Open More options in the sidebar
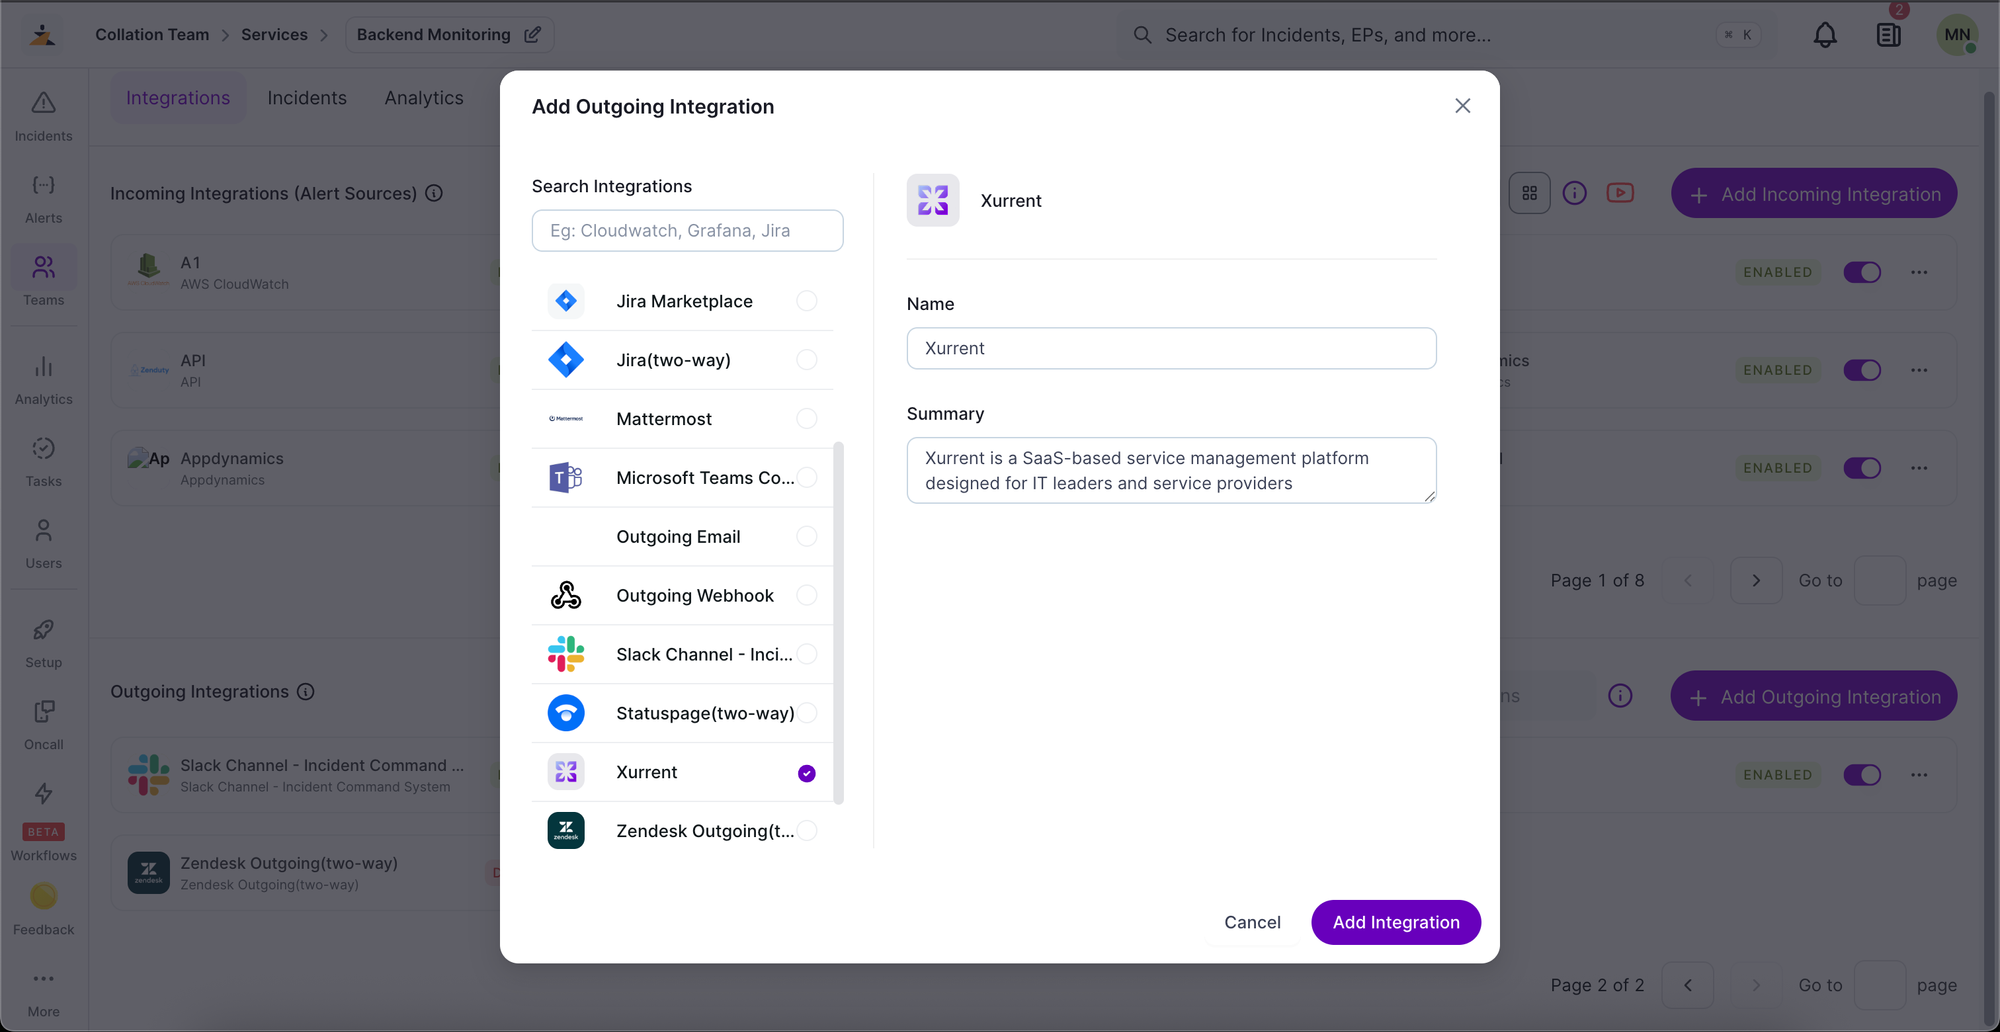 pyautogui.click(x=43, y=993)
